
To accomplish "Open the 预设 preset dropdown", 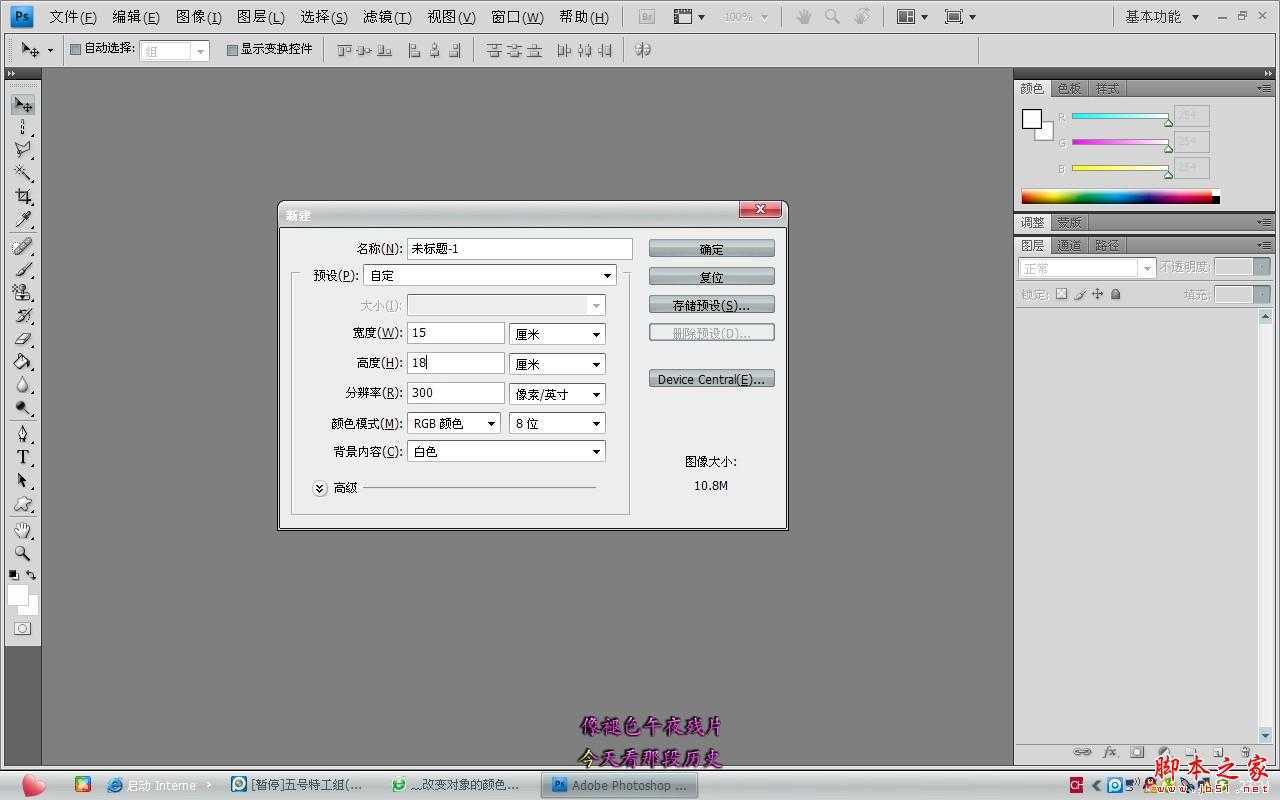I will click(489, 275).
